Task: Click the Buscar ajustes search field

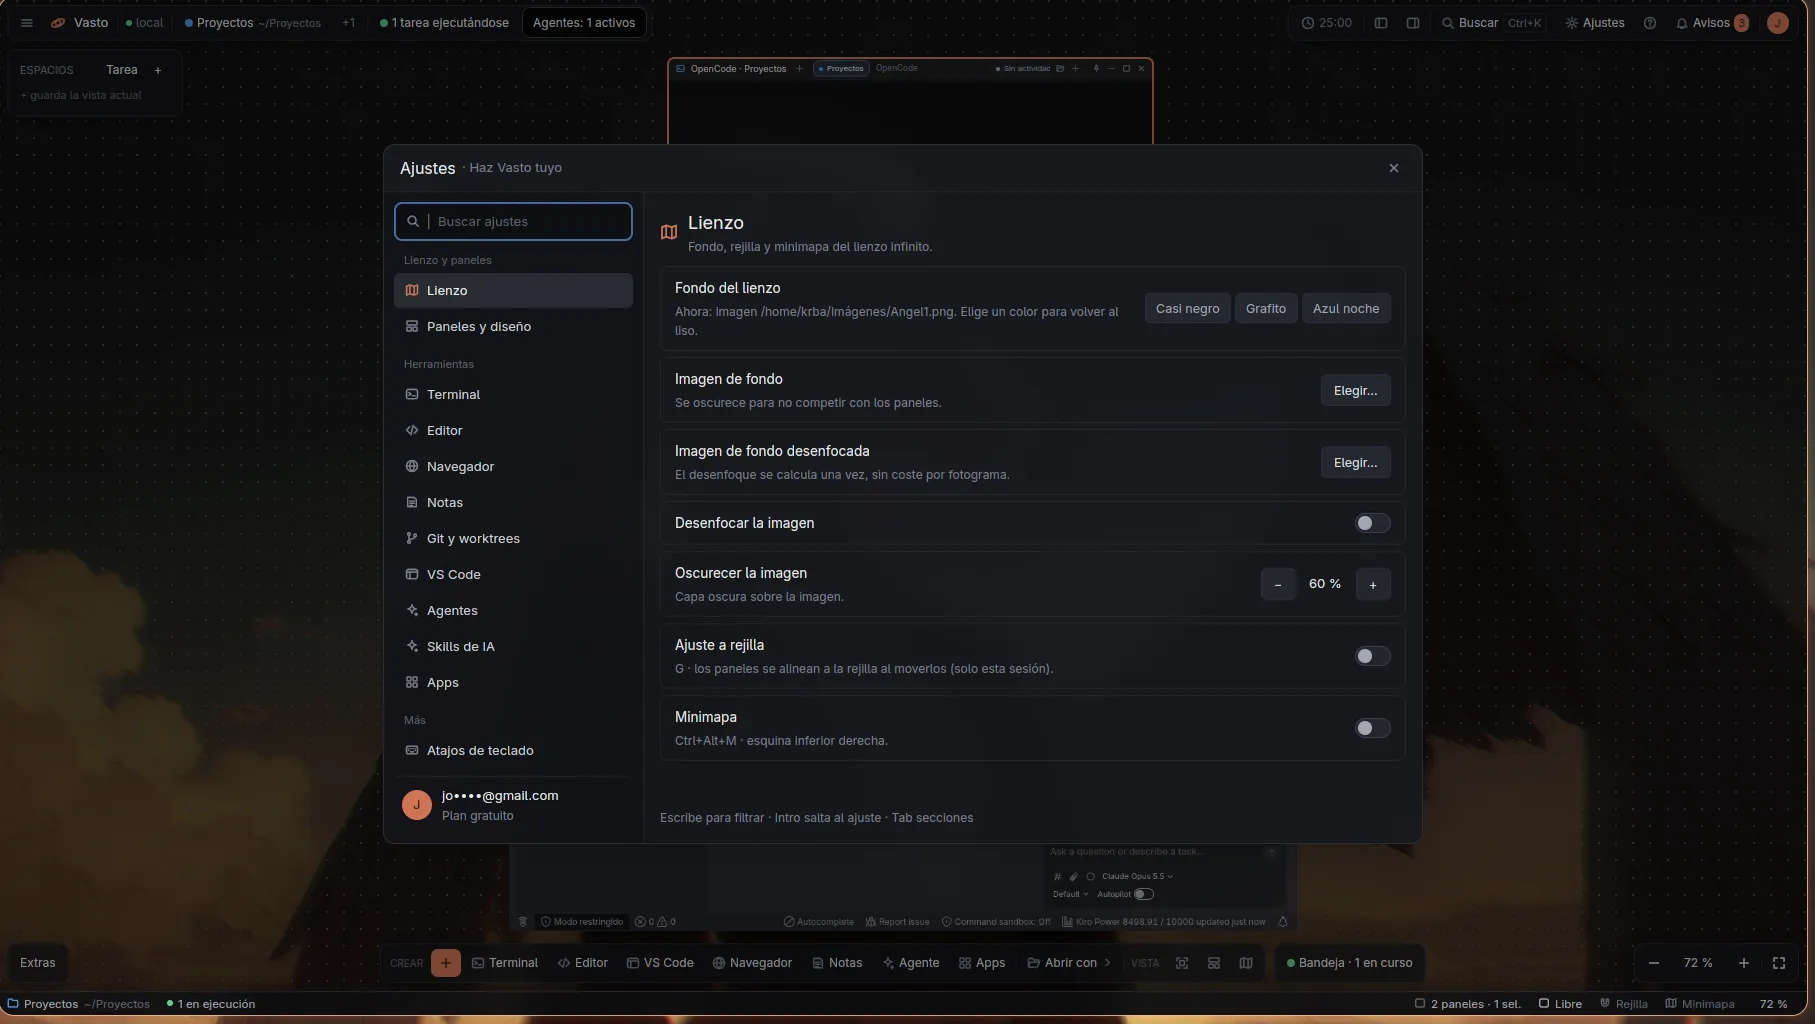Action: (513, 222)
